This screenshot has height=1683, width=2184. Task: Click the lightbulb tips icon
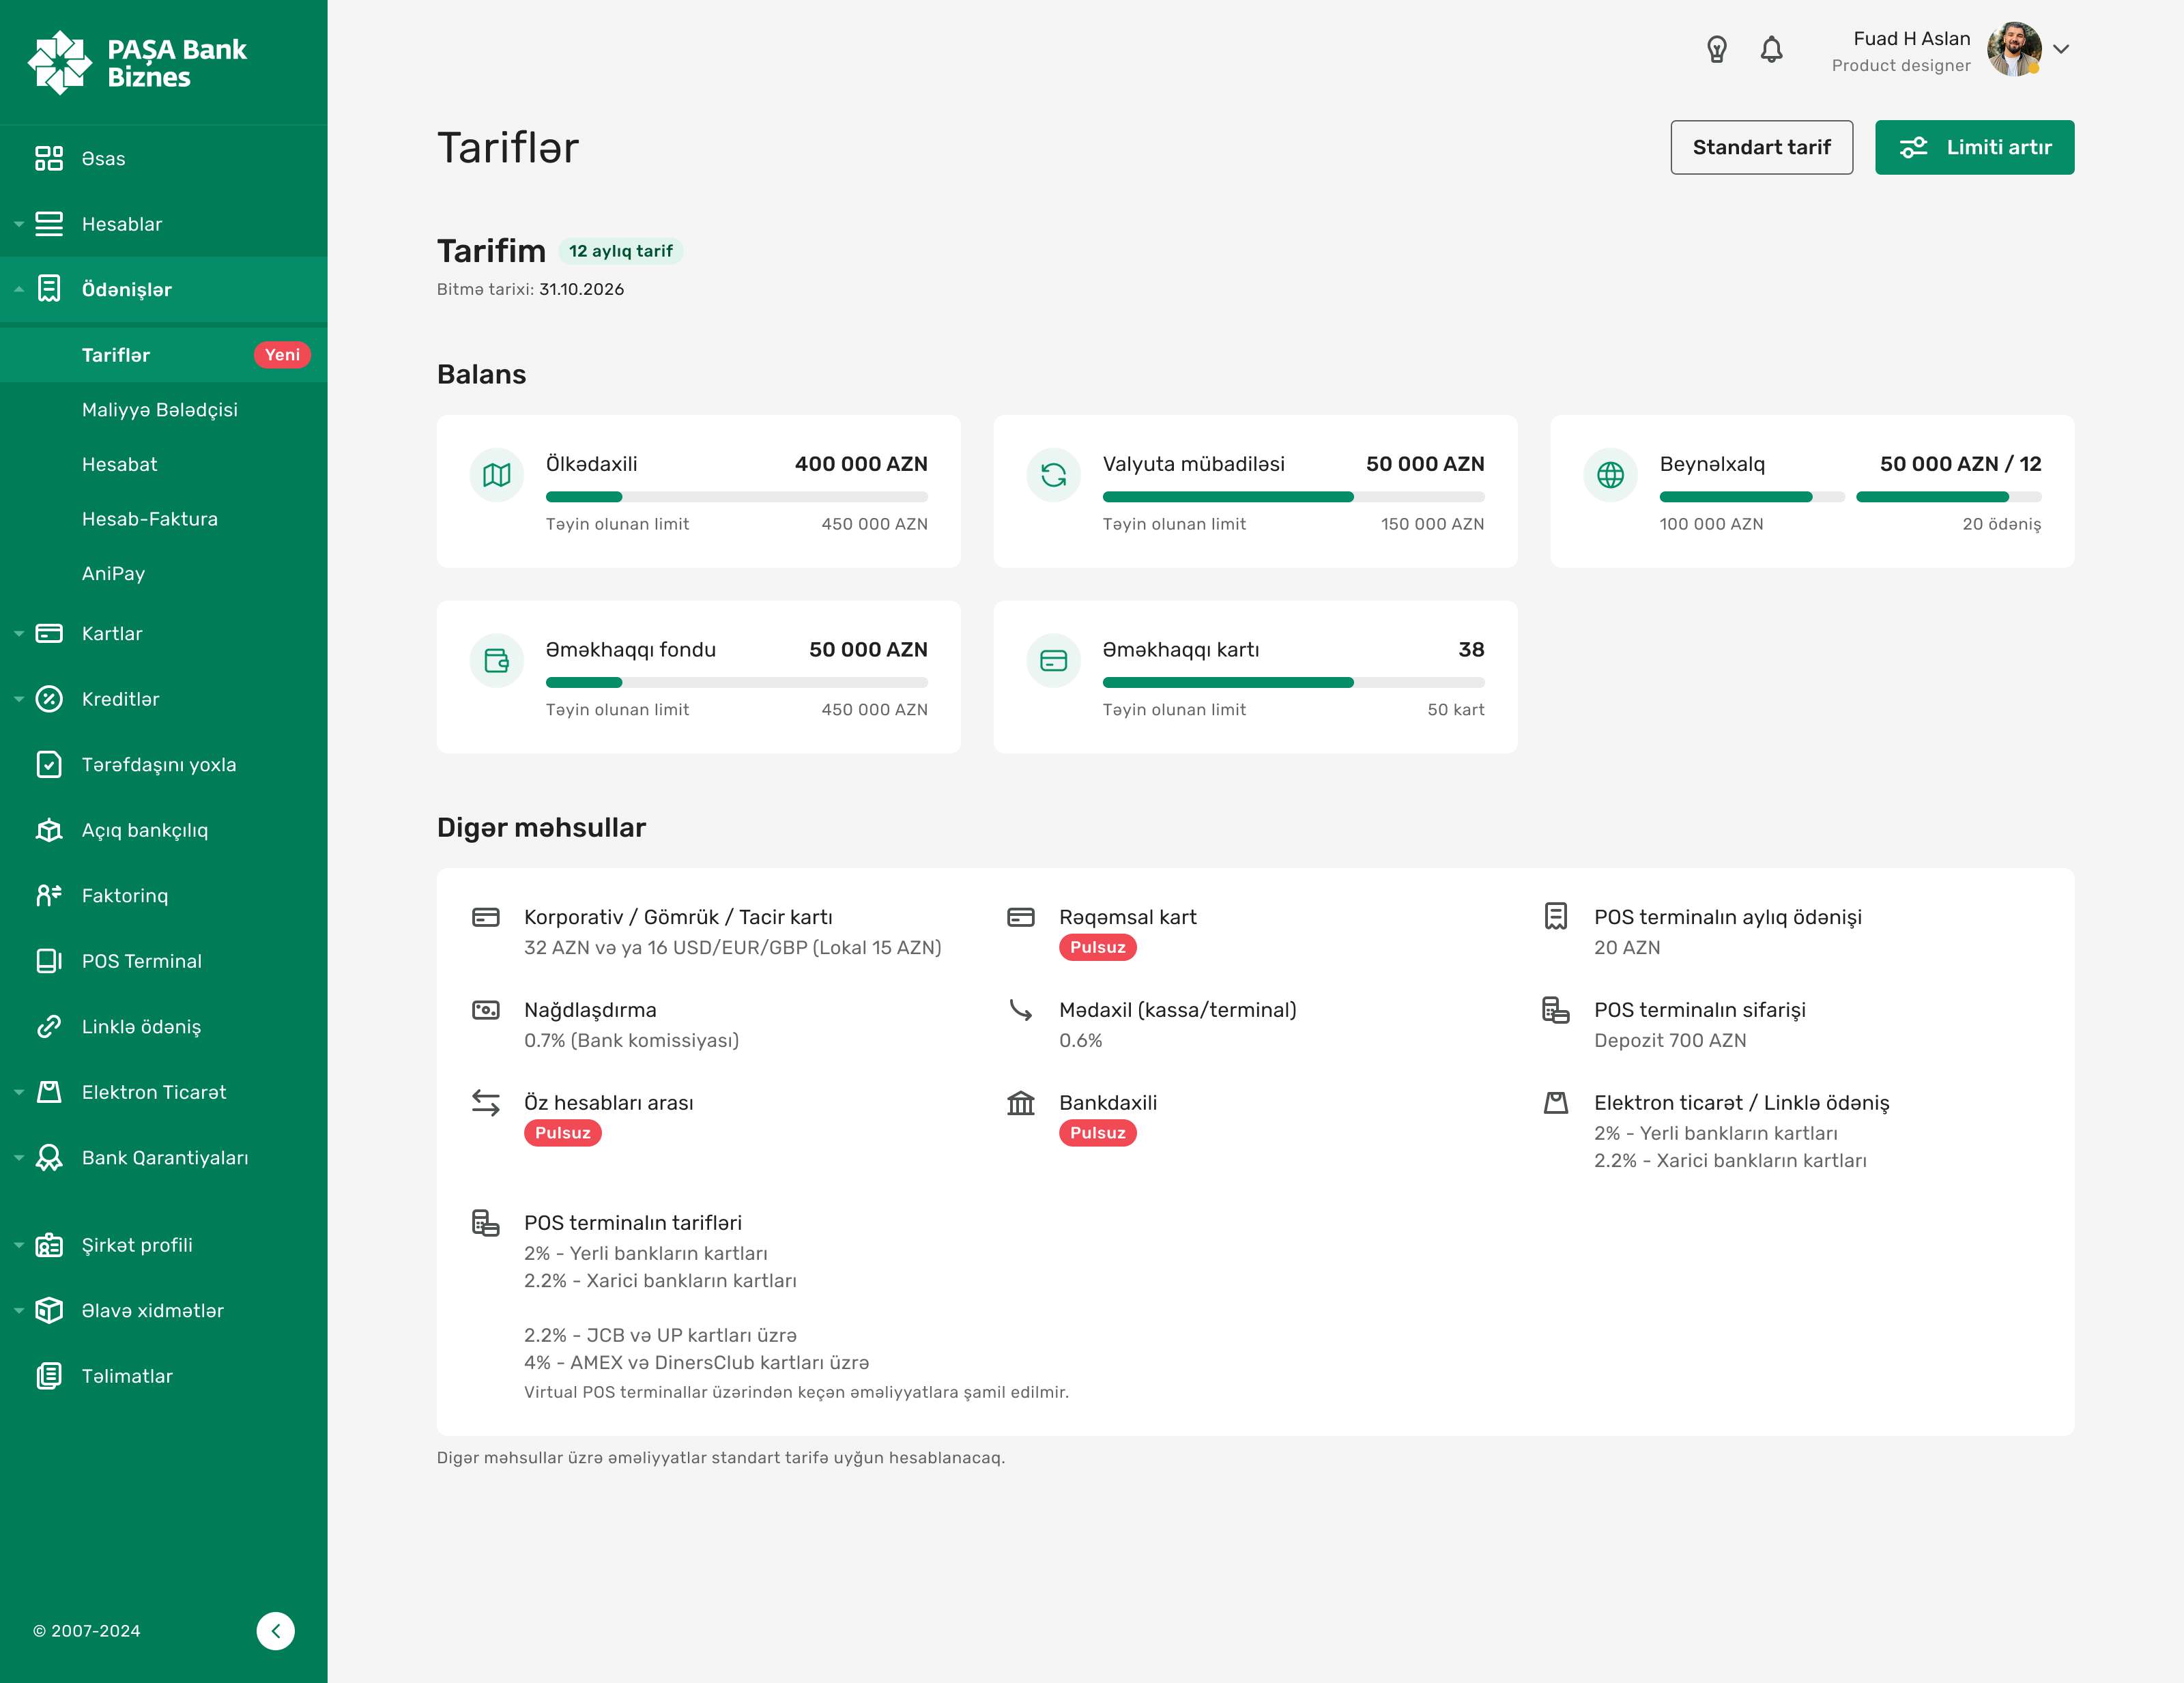(x=1716, y=49)
